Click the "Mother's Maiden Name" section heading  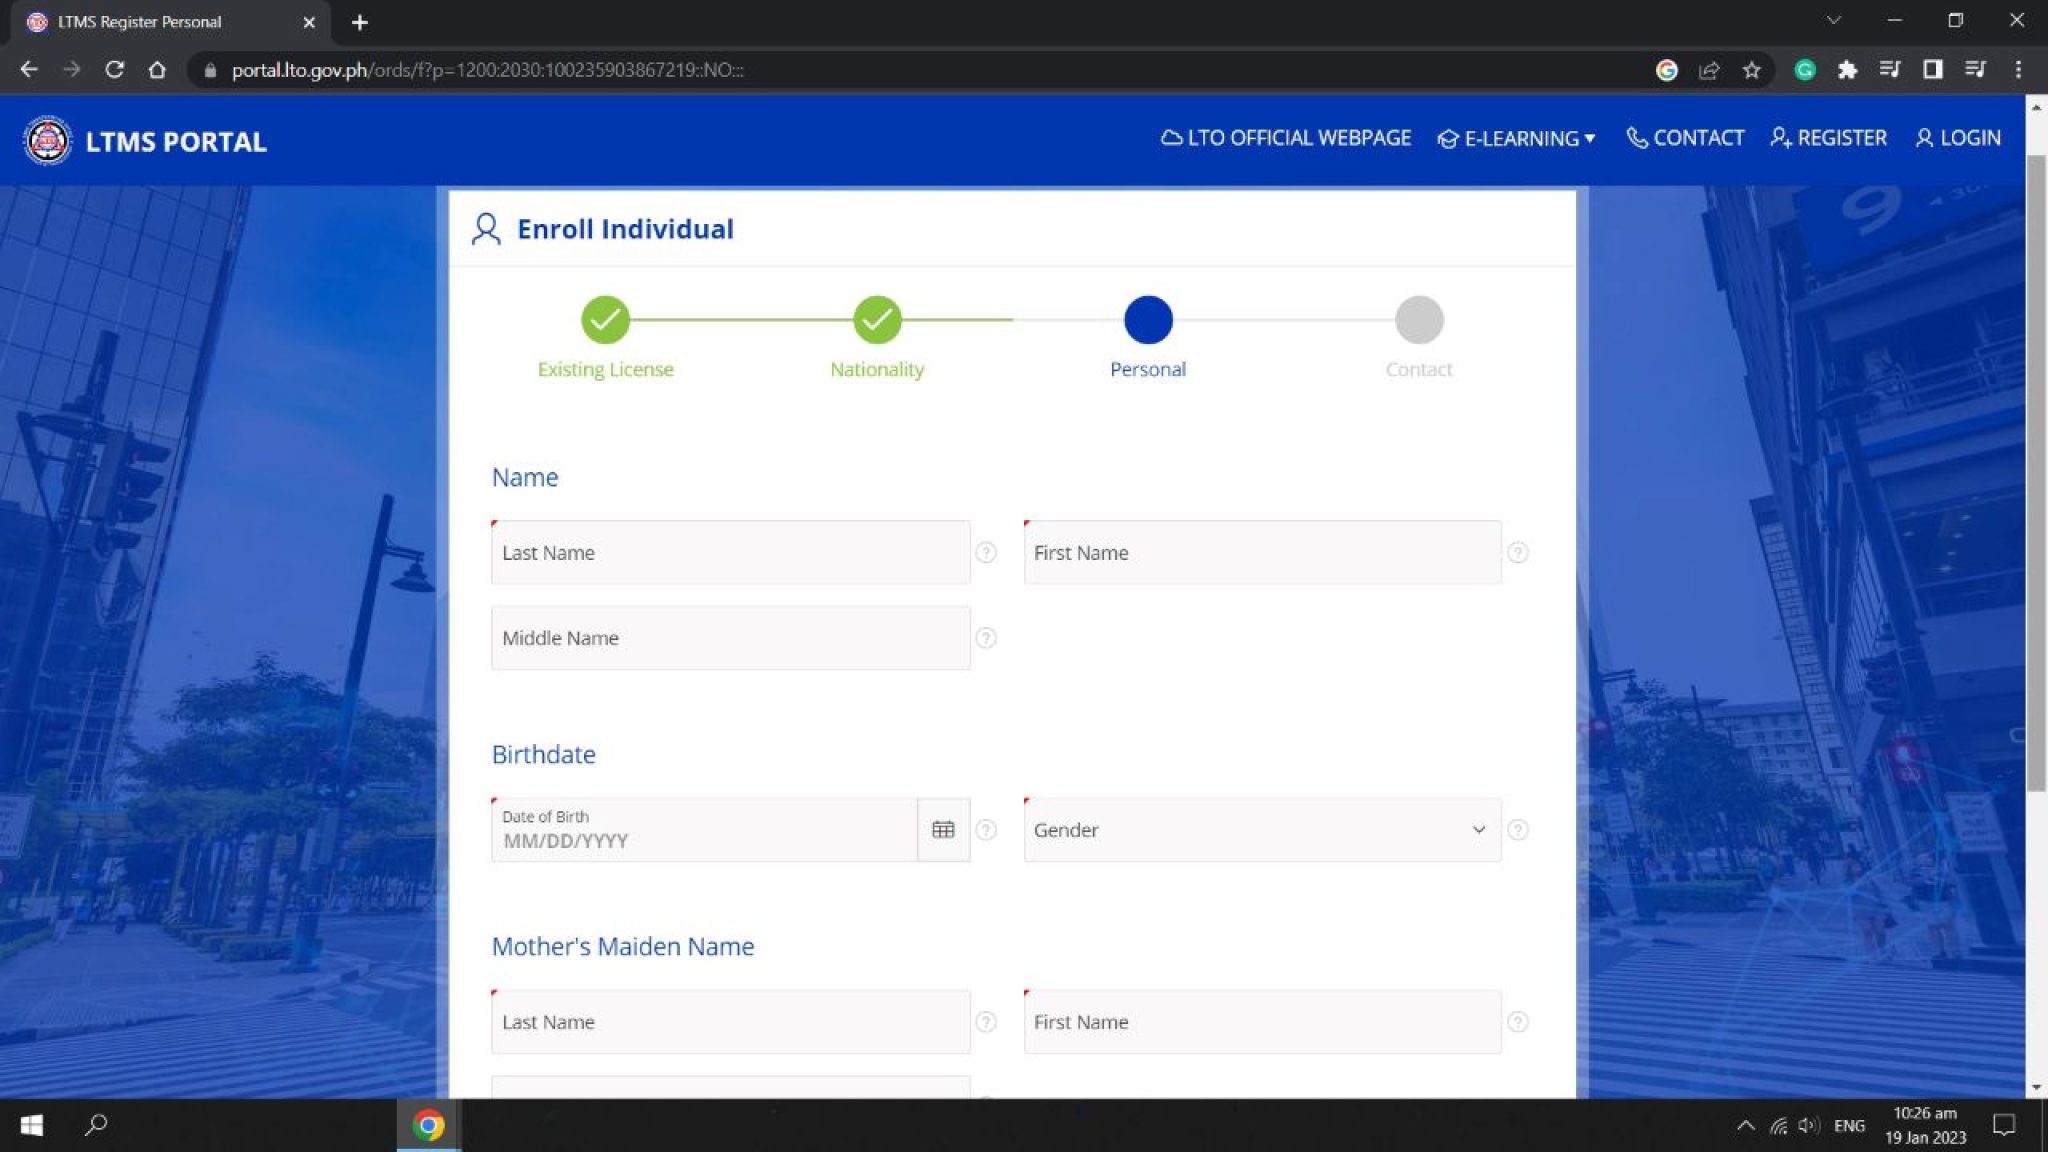[x=622, y=946]
